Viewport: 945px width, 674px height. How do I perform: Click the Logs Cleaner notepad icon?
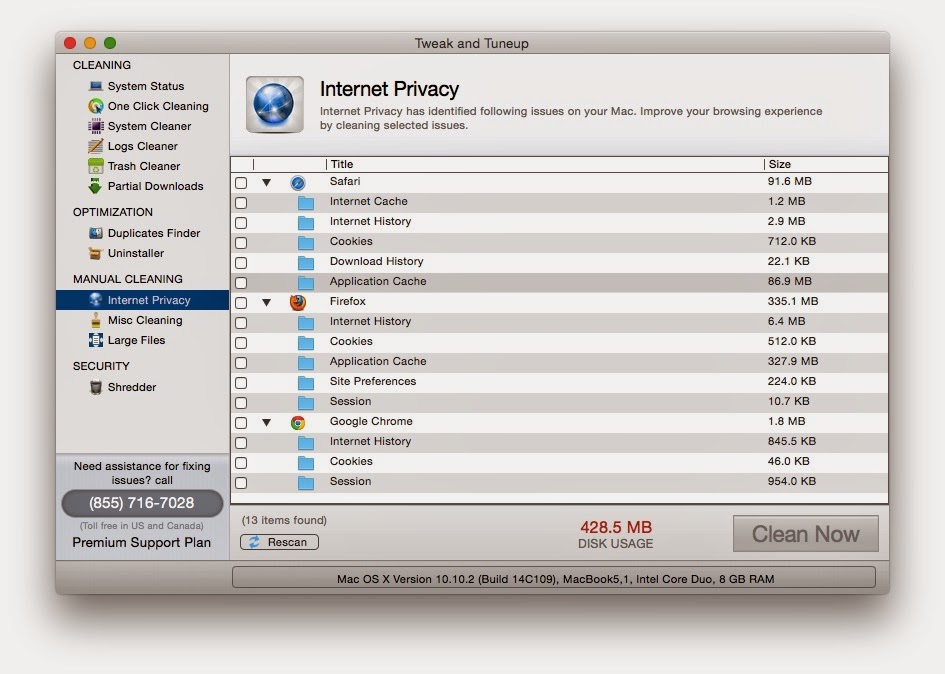[95, 146]
